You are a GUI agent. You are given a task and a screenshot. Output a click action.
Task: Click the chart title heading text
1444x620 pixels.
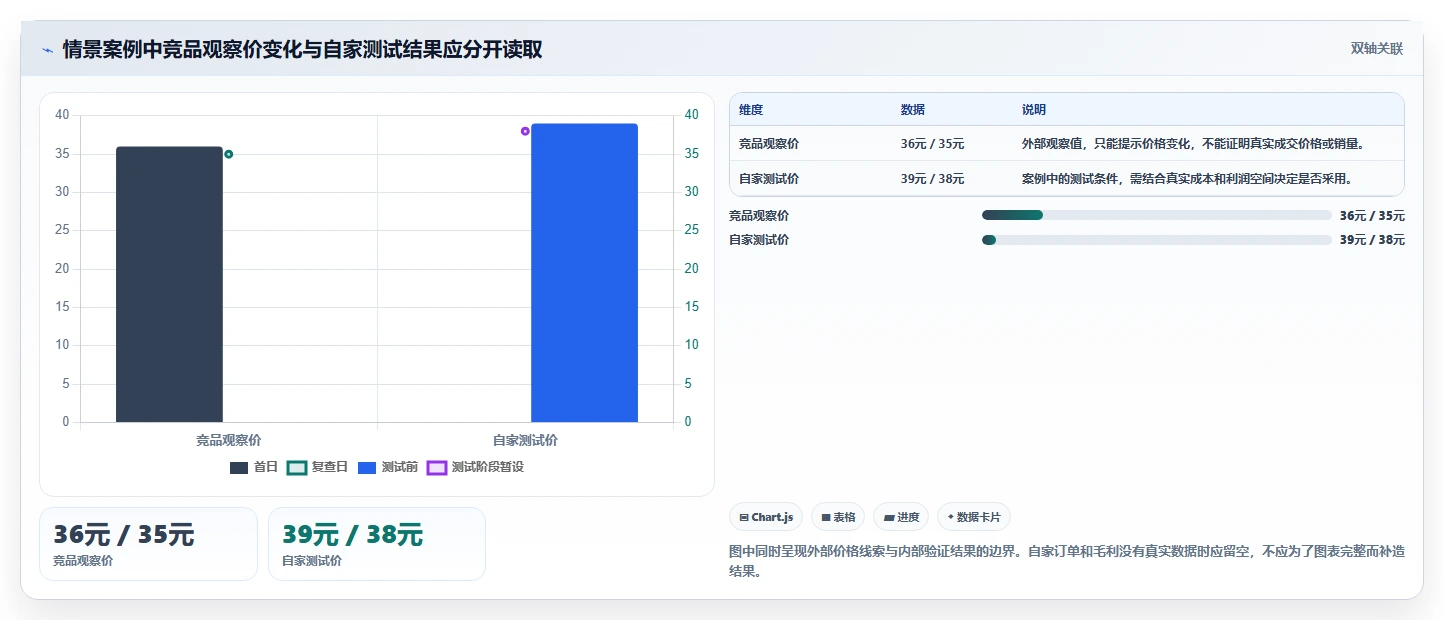[x=302, y=49]
